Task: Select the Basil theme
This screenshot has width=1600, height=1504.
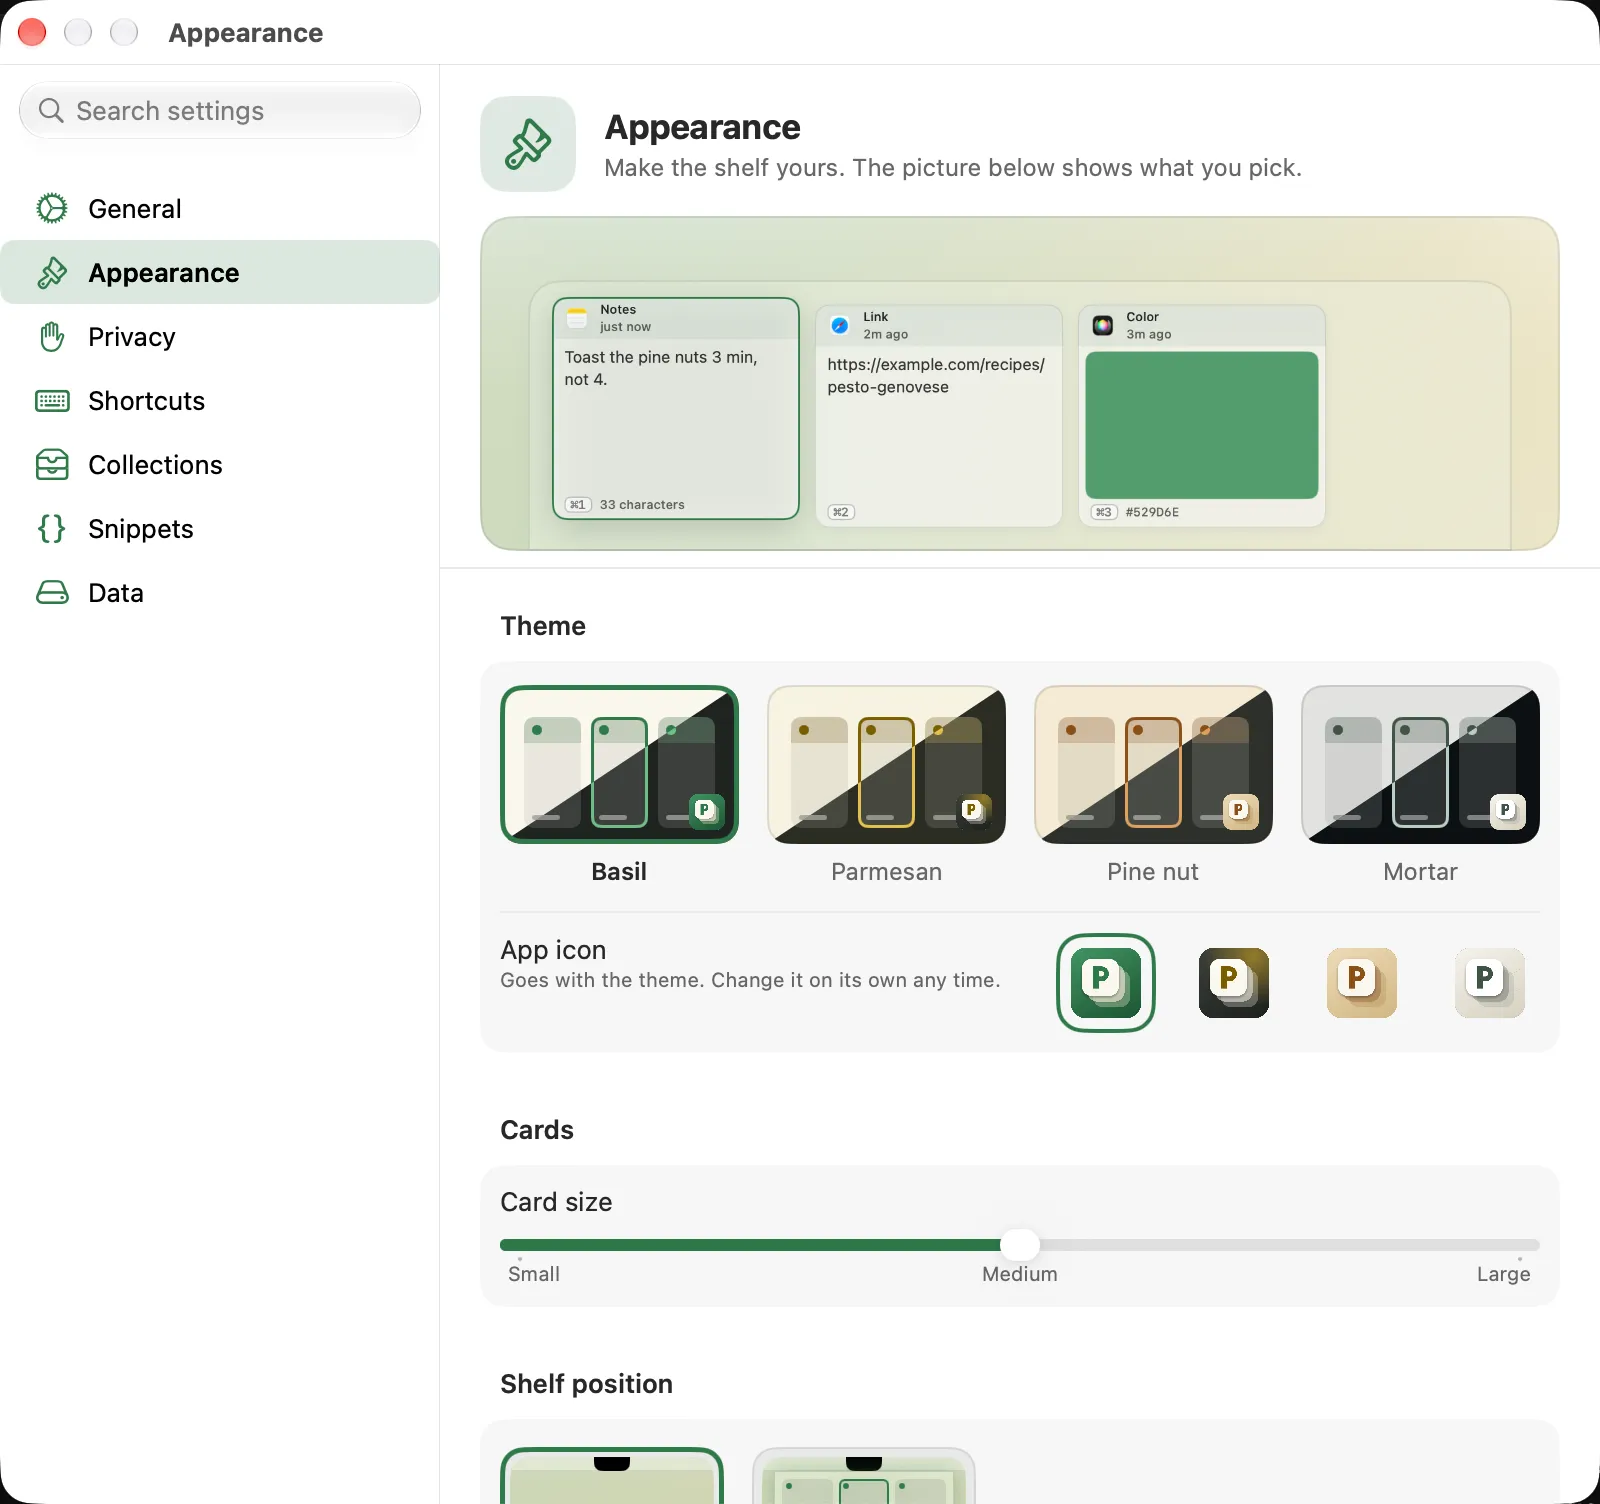Action: (x=619, y=786)
